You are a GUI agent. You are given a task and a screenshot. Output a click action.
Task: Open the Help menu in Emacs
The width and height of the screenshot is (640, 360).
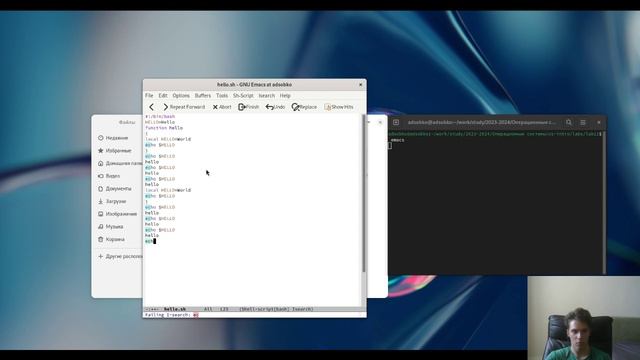(285, 96)
